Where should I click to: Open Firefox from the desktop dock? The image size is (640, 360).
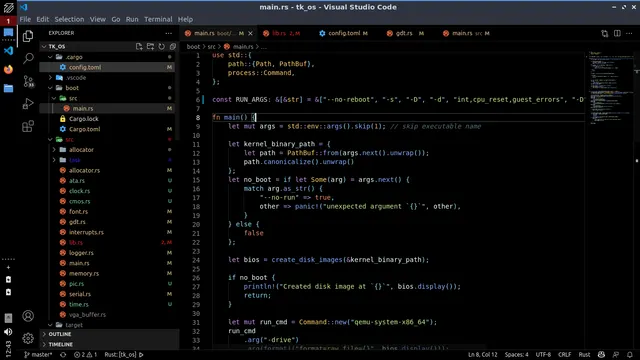point(8,69)
